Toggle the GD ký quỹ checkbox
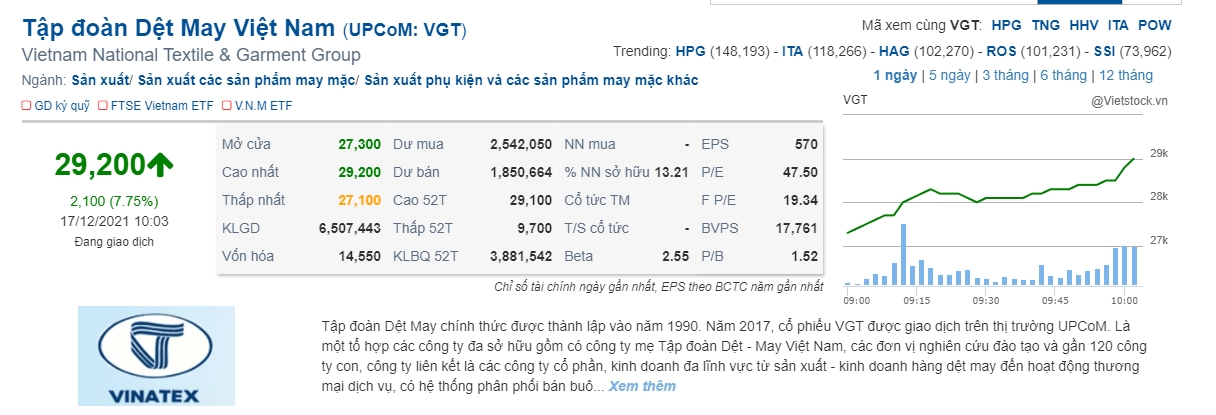Image resolution: width=1216 pixels, height=415 pixels. coord(25,105)
